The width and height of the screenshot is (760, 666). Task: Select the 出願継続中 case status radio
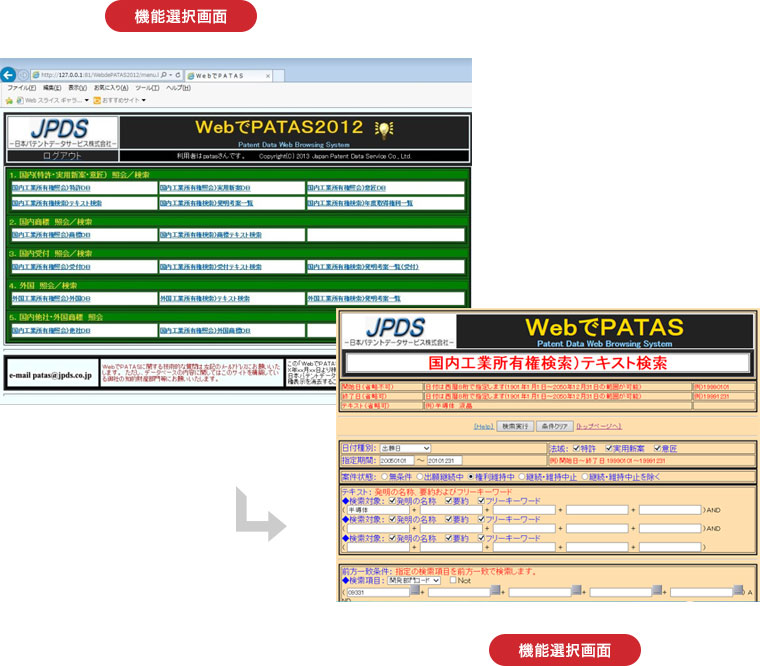coord(420,477)
